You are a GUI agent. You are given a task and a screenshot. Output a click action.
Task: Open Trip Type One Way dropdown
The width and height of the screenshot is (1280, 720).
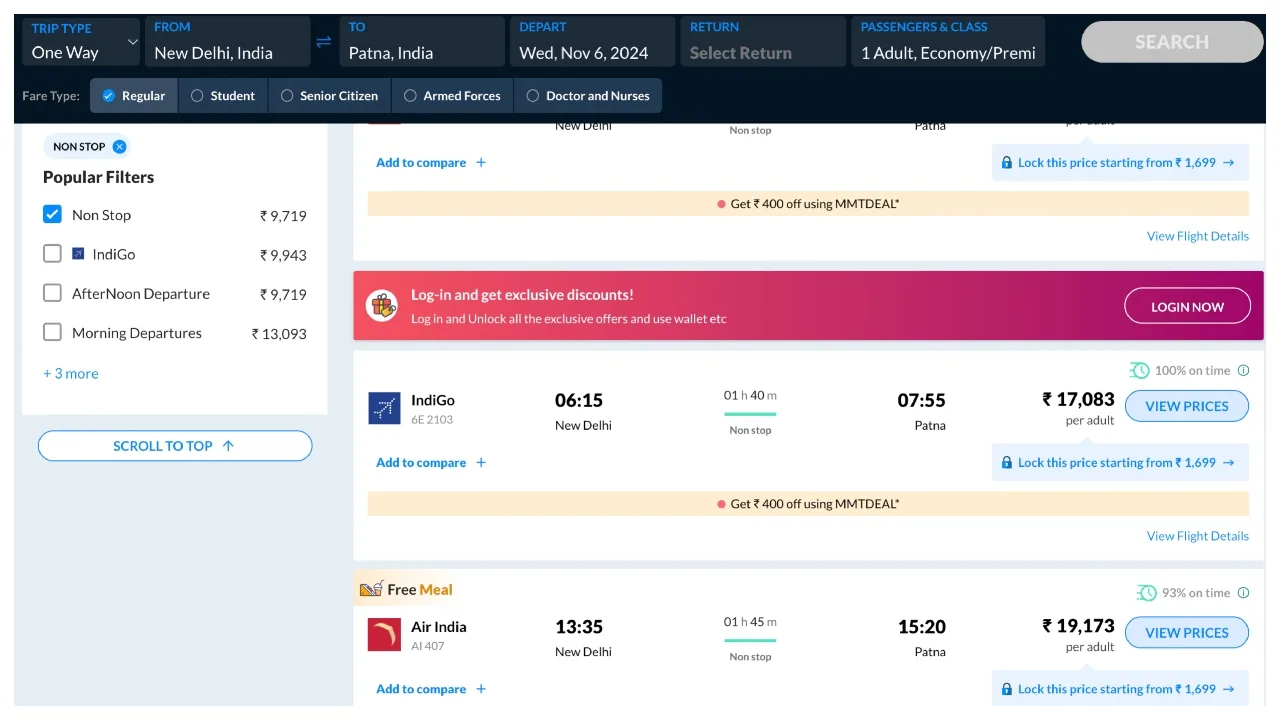(x=81, y=42)
